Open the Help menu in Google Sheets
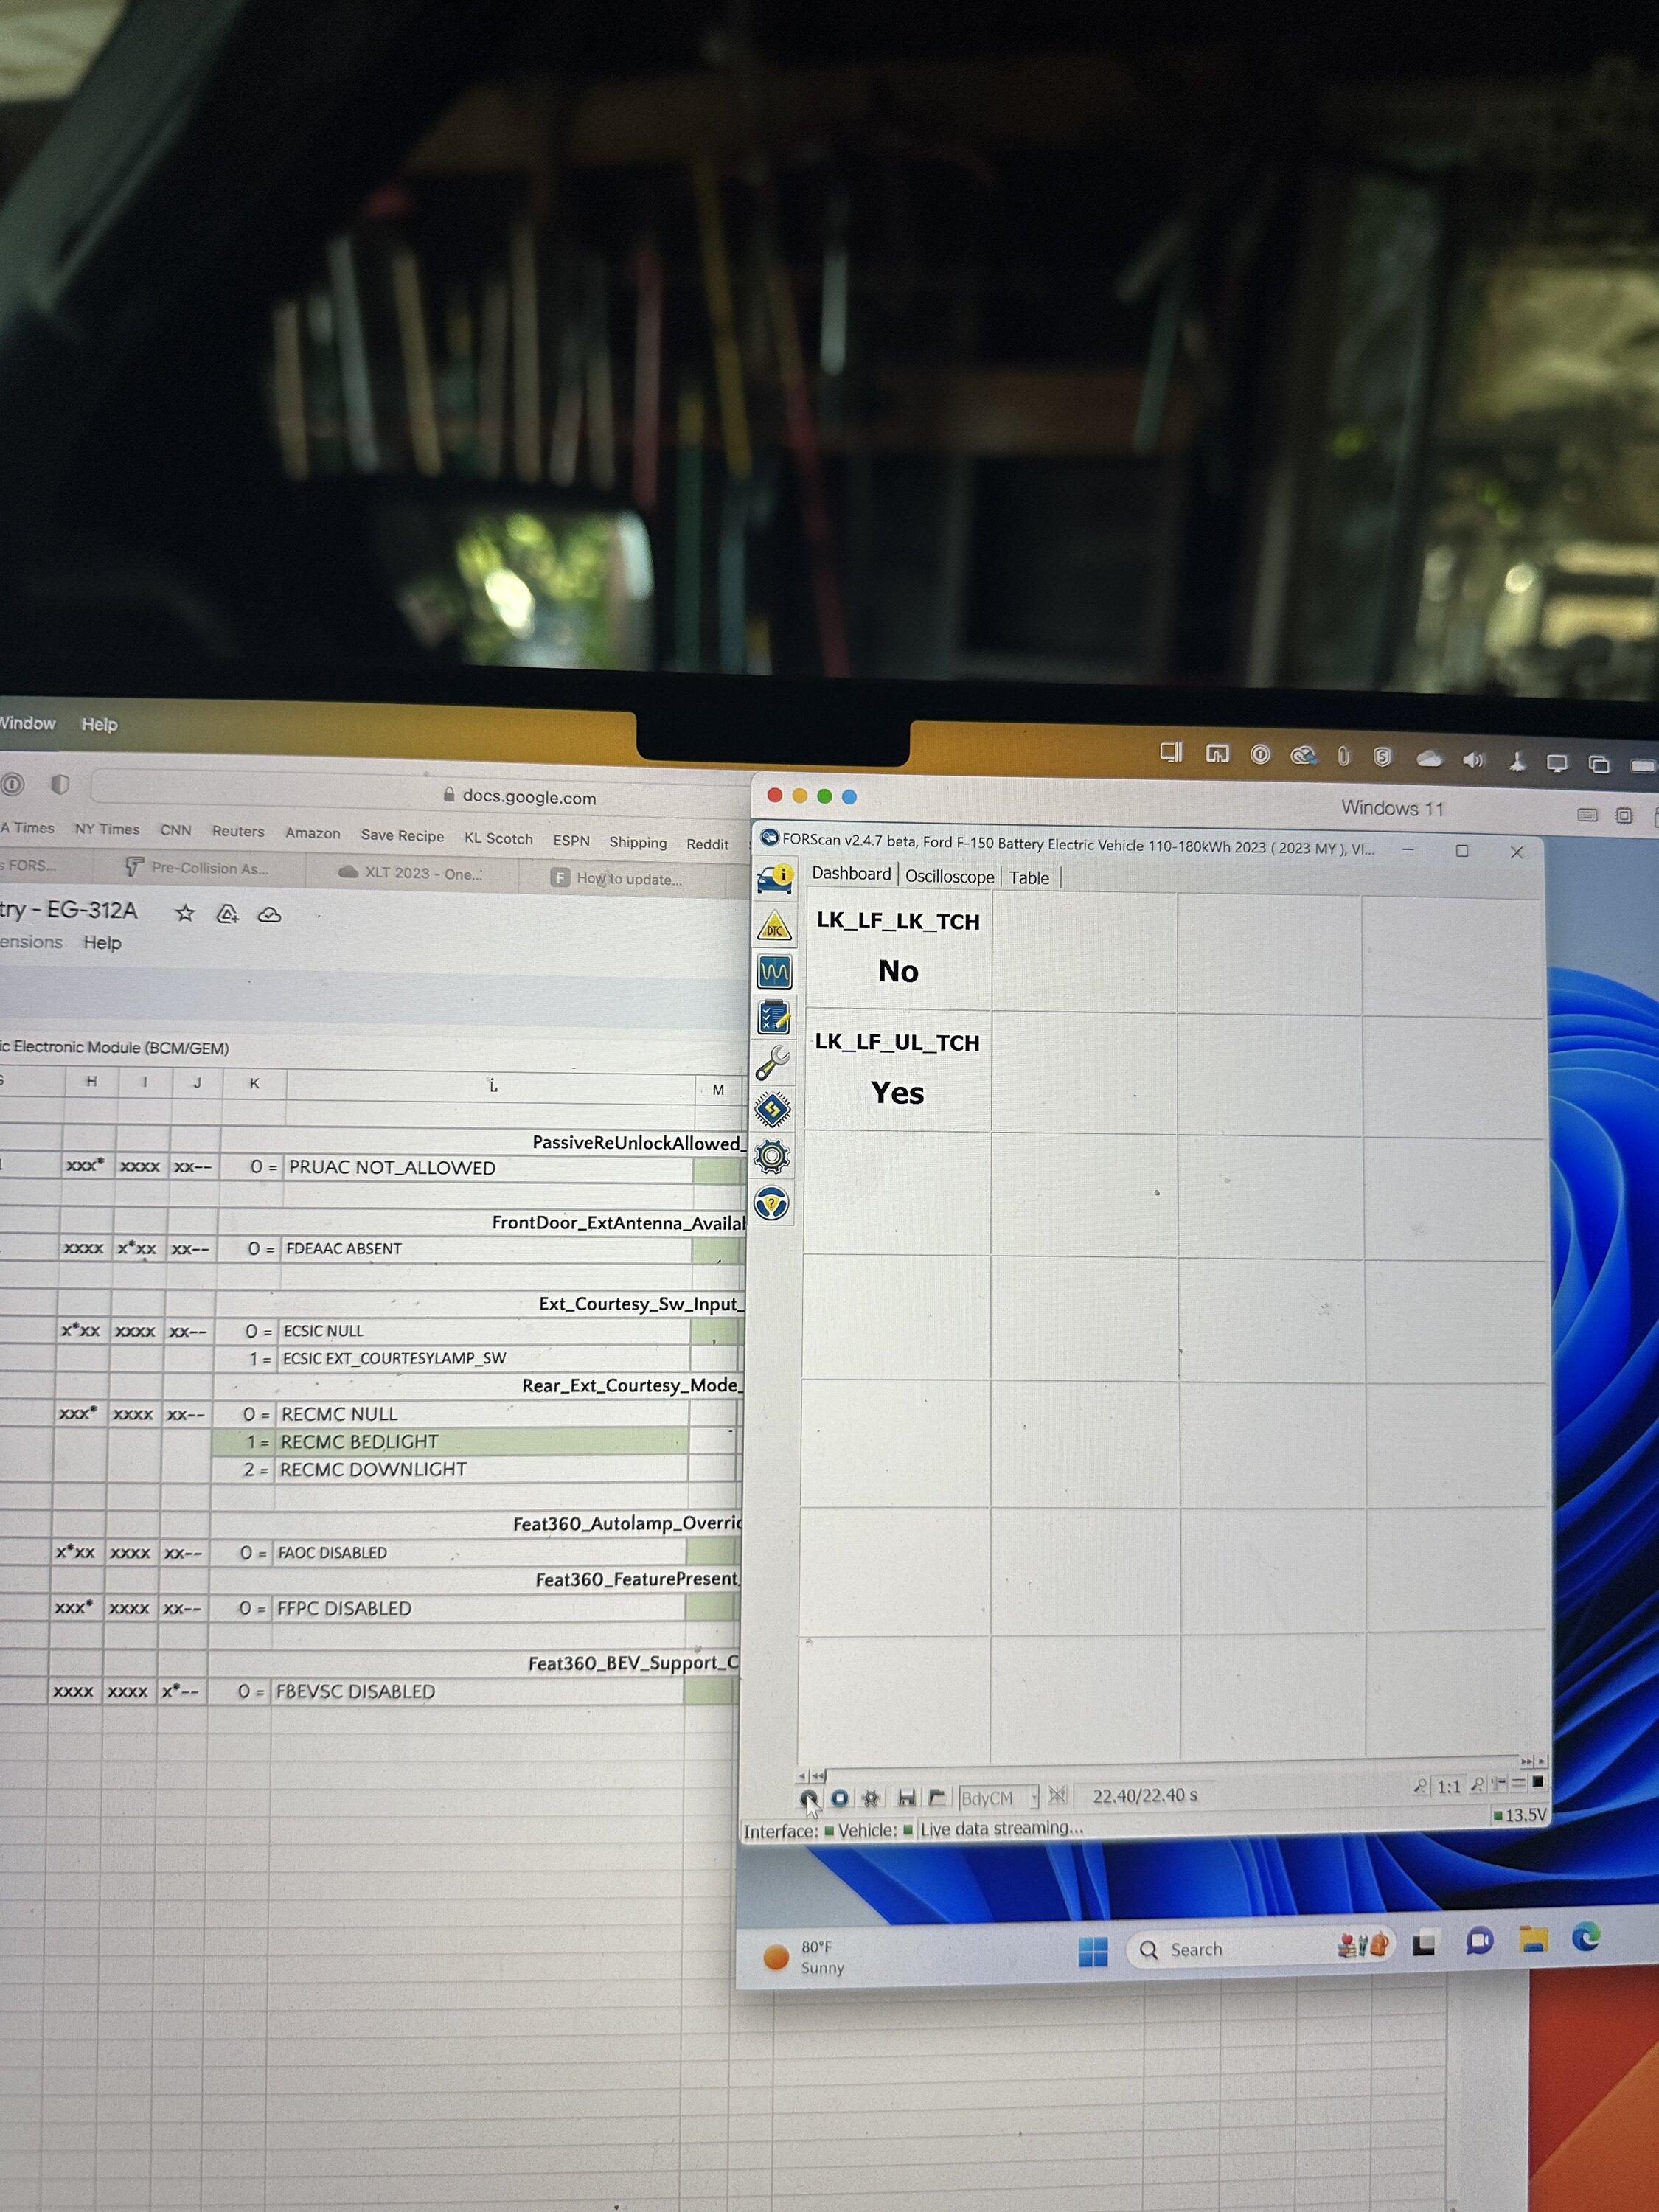This screenshot has height=2212, width=1659. pos(102,943)
